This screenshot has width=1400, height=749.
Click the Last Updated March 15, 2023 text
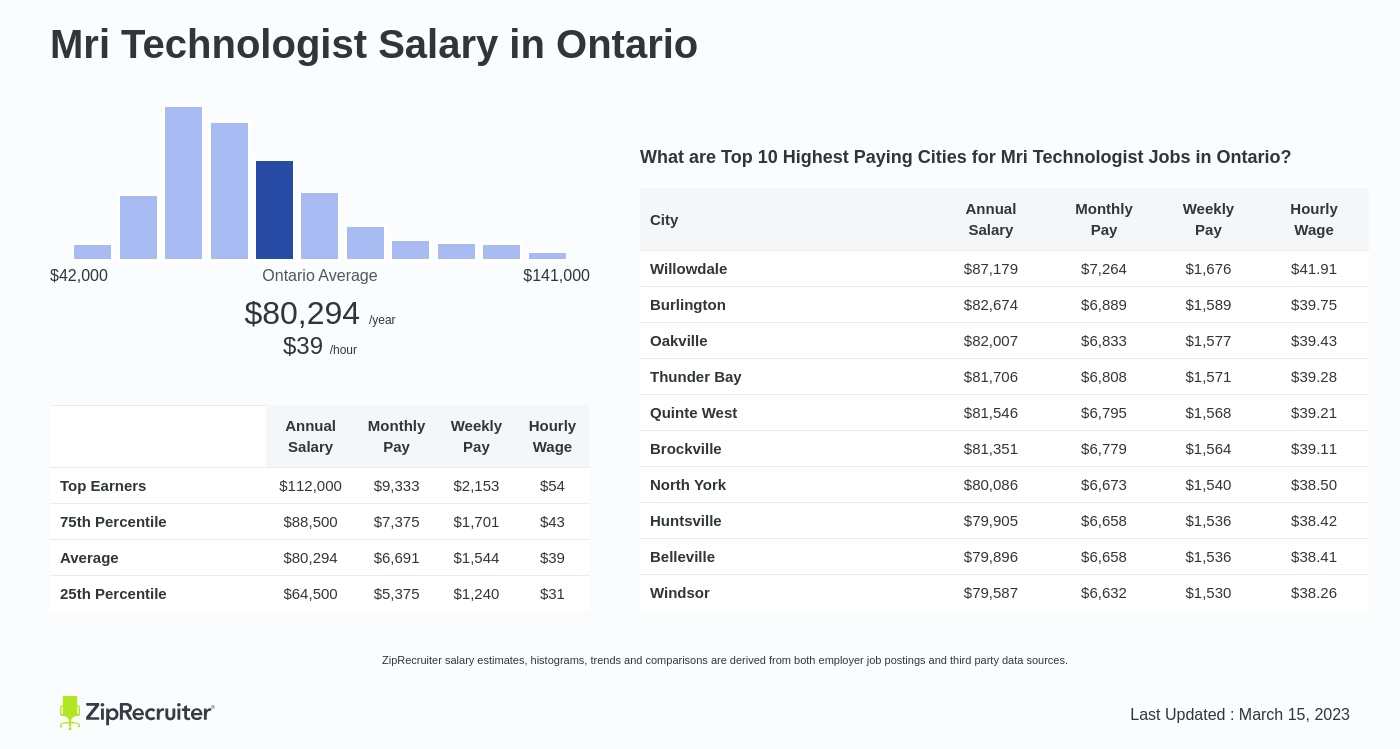(1240, 715)
